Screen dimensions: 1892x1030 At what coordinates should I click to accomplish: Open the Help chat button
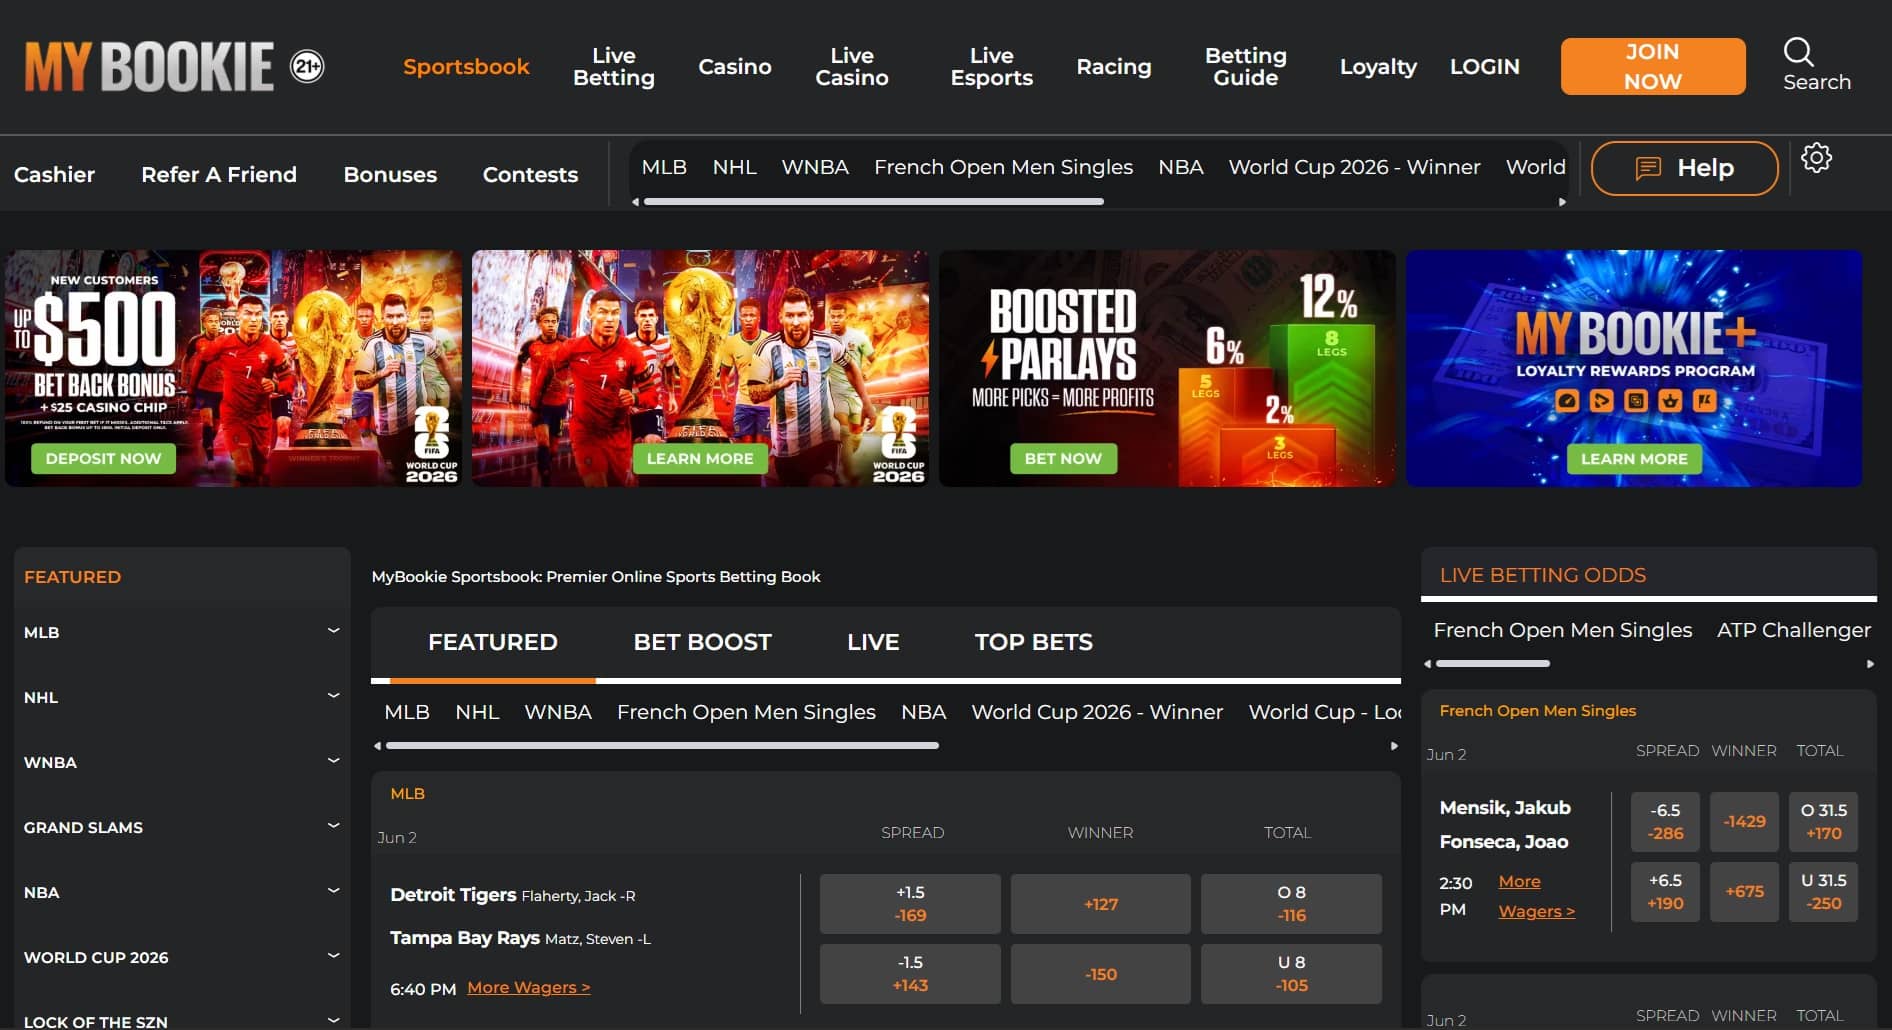1684,168
